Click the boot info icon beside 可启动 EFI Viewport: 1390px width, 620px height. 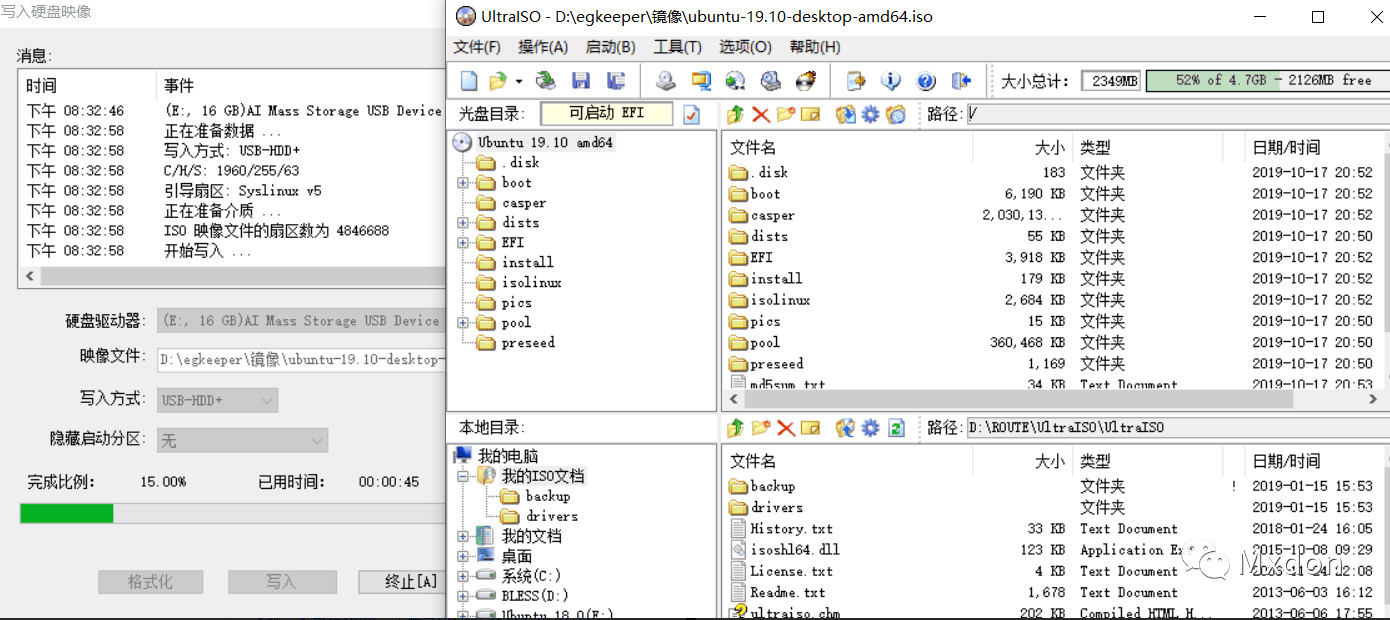click(x=692, y=115)
